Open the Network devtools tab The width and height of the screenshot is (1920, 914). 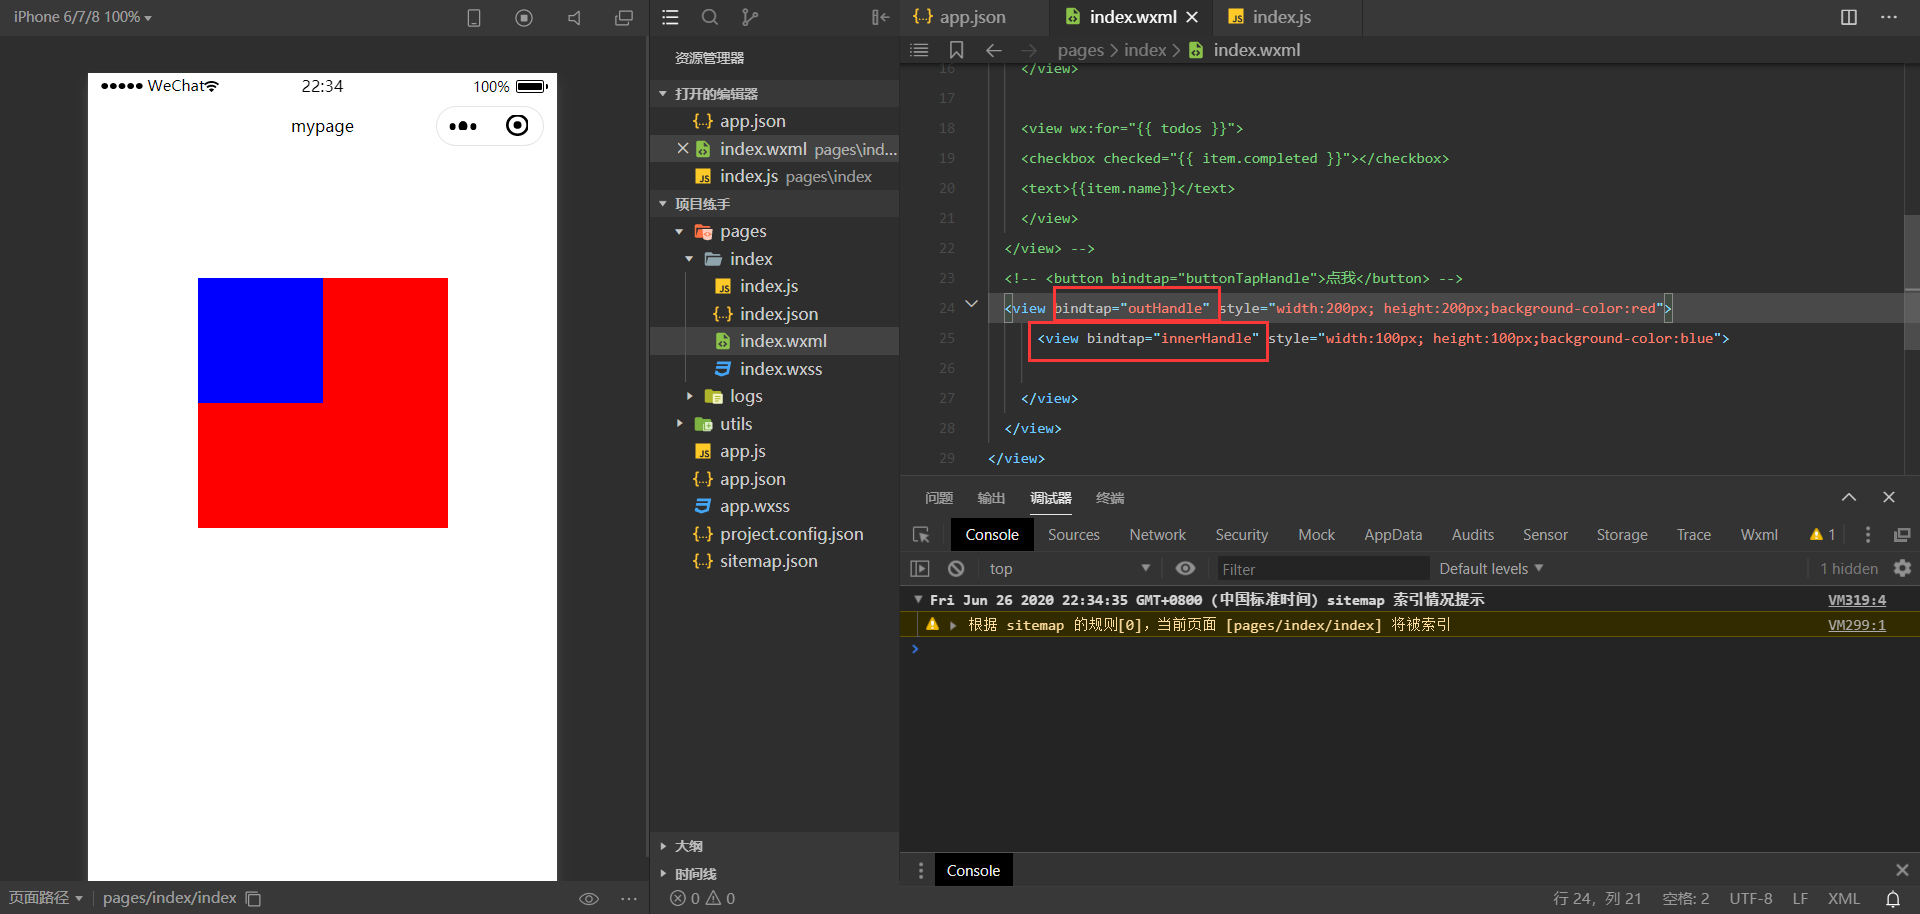coord(1158,535)
